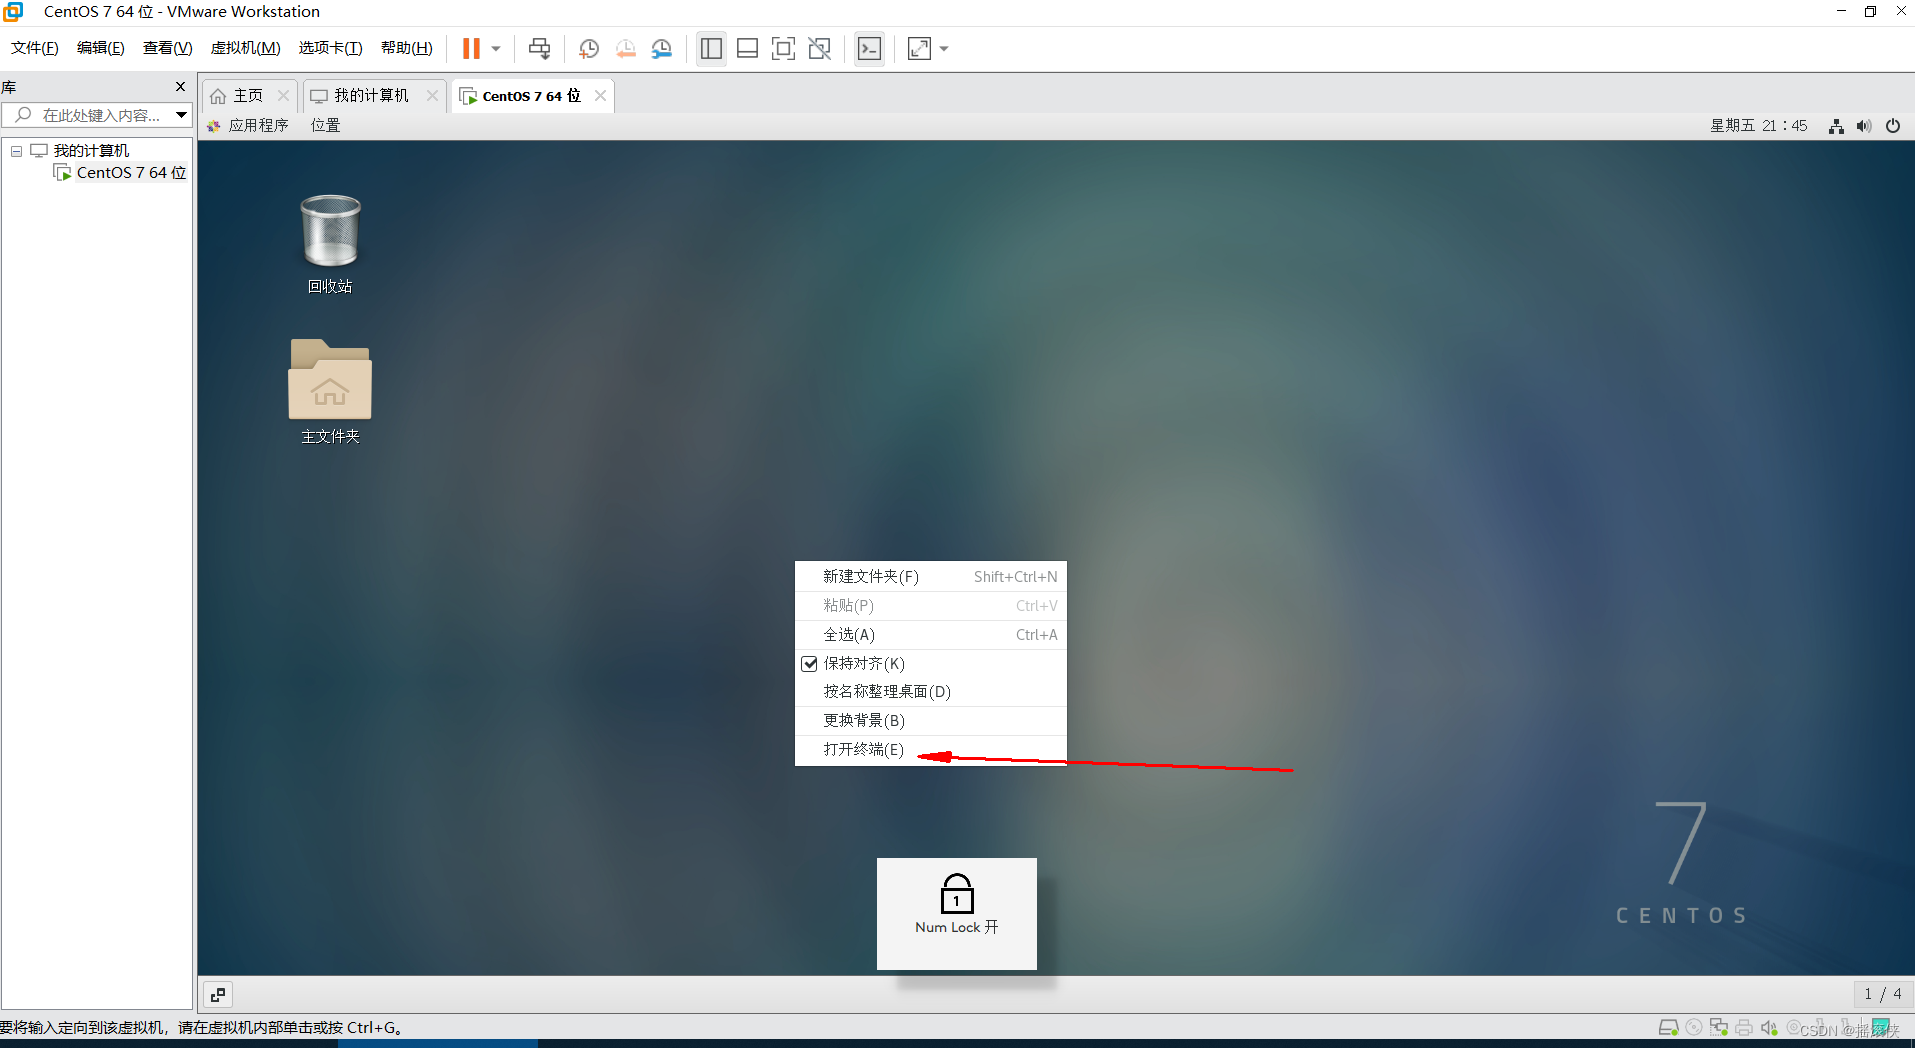Click the 星期五 21:45 clock

1759,126
